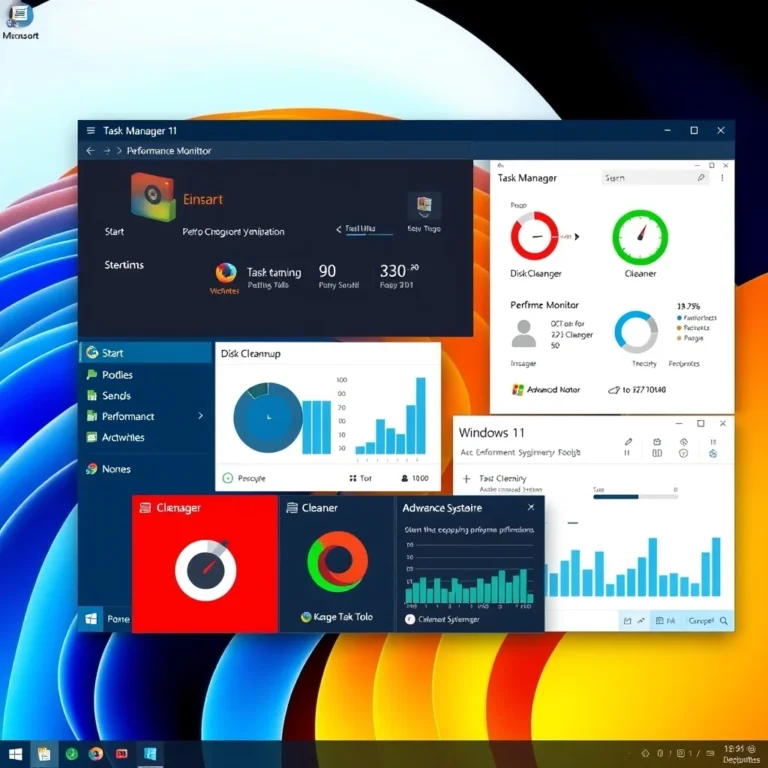Click the Kage Tak Tolo button
The image size is (768, 768).
(336, 617)
